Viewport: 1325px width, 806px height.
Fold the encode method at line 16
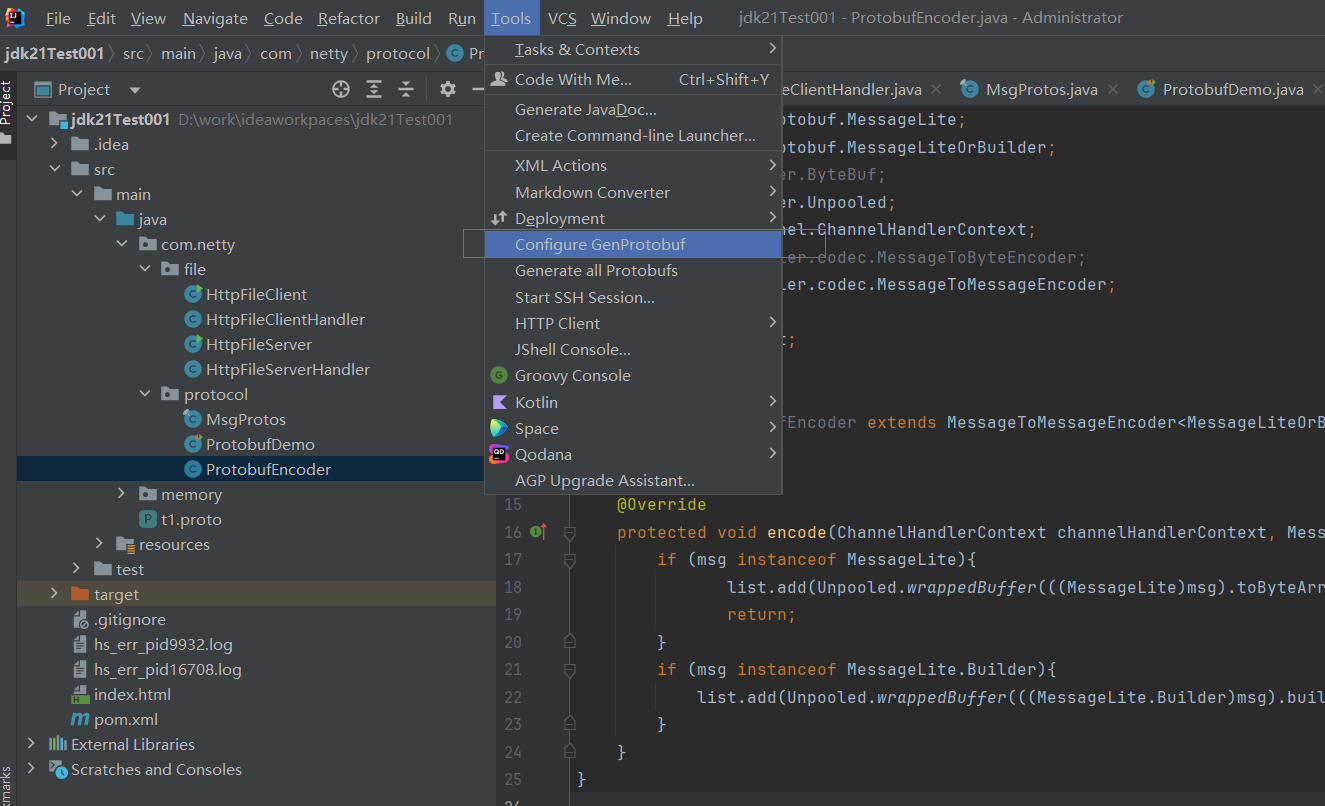[x=569, y=532]
